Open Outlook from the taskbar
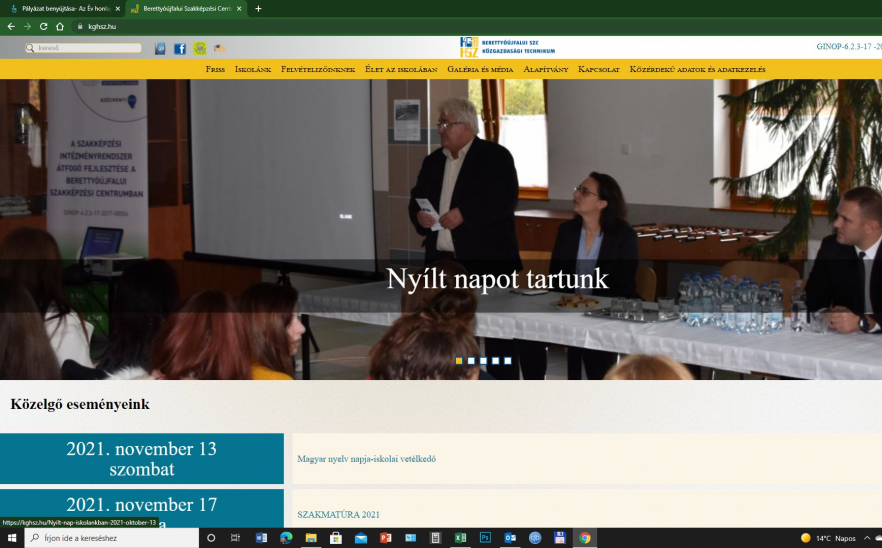 point(510,538)
